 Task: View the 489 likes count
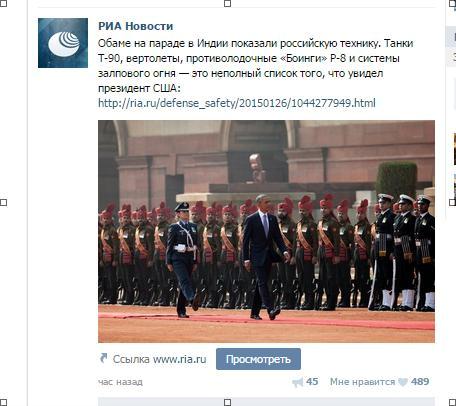click(420, 382)
